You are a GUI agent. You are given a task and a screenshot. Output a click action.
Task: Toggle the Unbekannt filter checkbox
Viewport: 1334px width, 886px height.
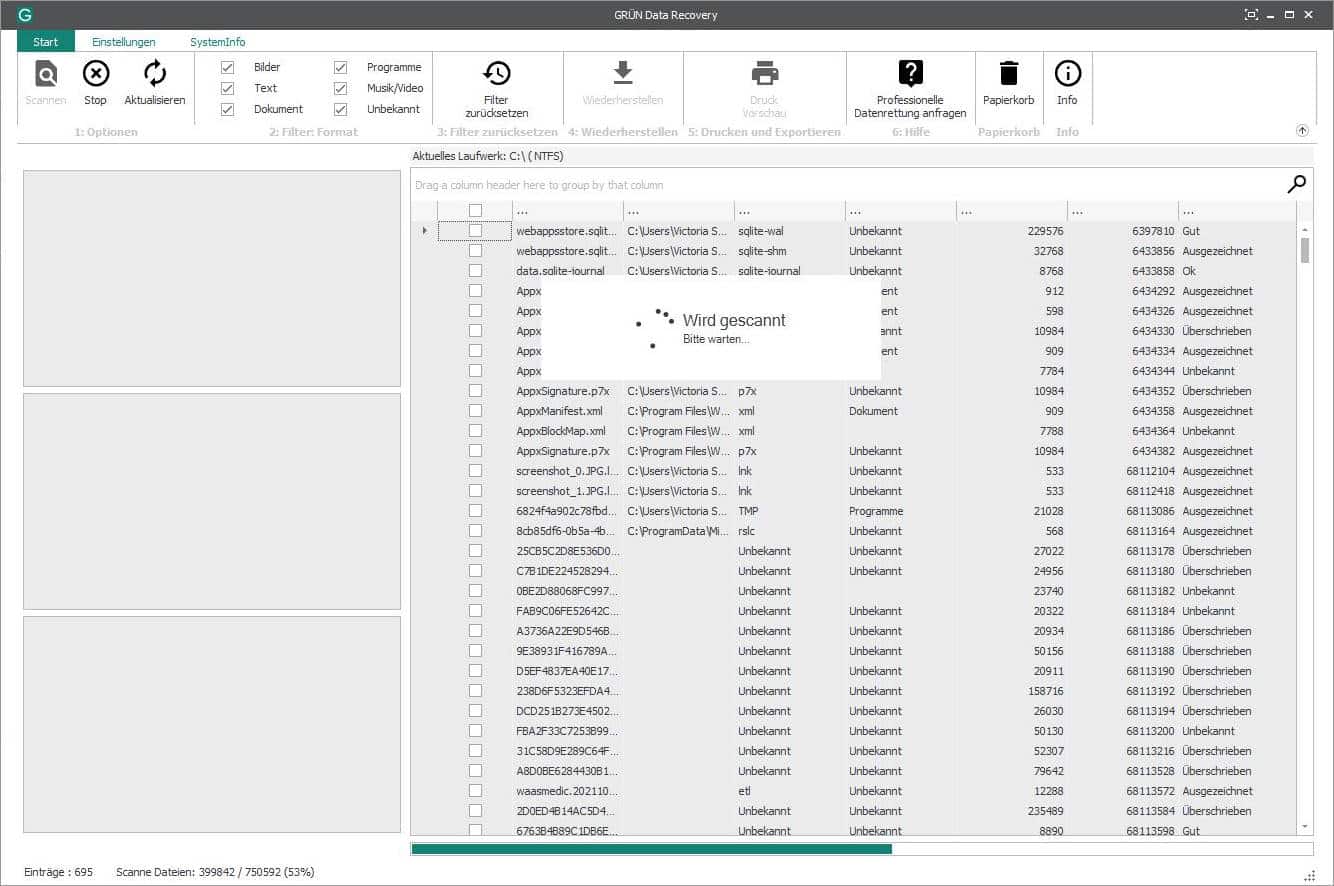(340, 109)
